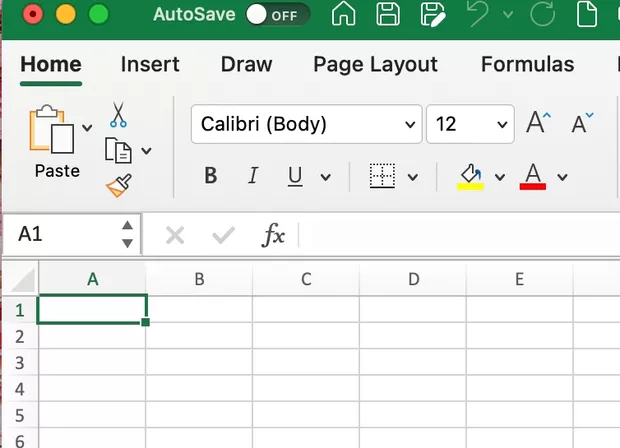The width and height of the screenshot is (620, 448).
Task: Click the Copy icon in clipboard group
Action: [119, 151]
